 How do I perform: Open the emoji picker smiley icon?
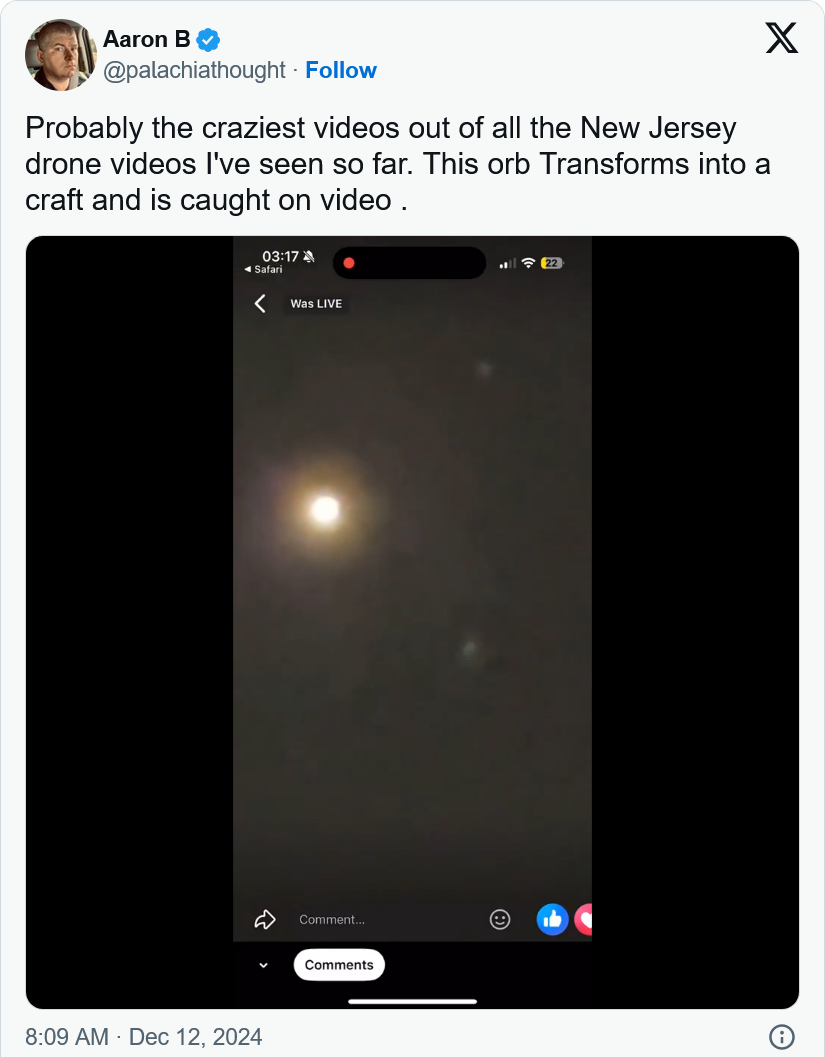[x=500, y=919]
